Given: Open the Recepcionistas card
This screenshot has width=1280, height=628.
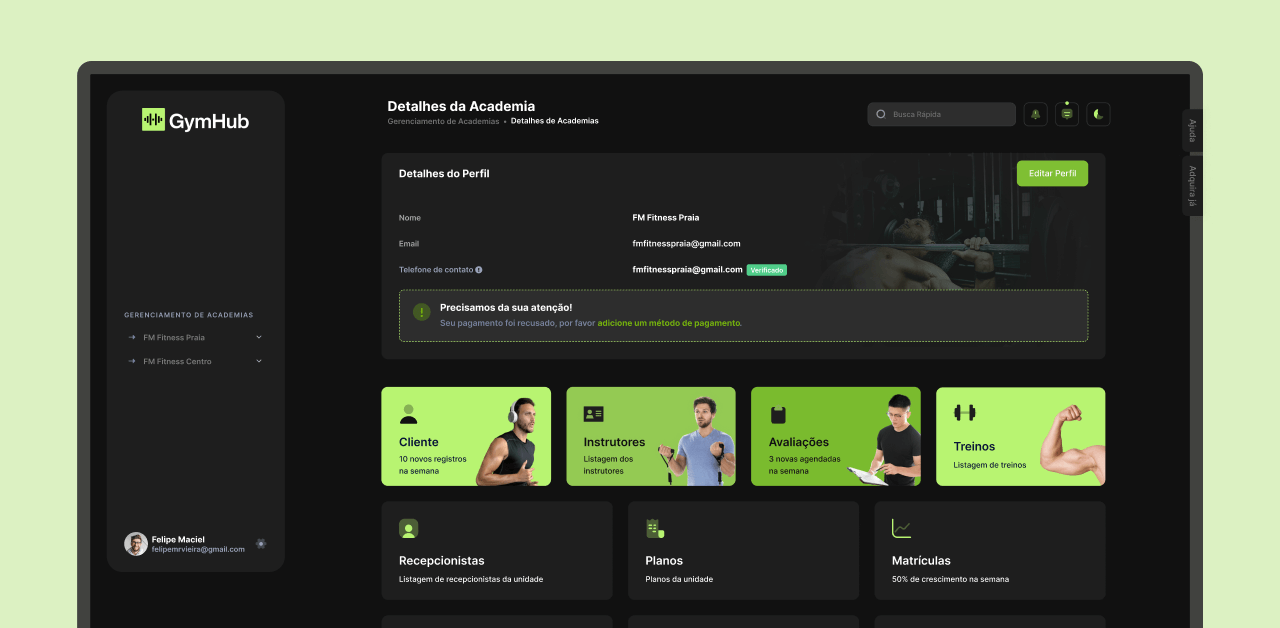Looking at the screenshot, I should click(497, 550).
